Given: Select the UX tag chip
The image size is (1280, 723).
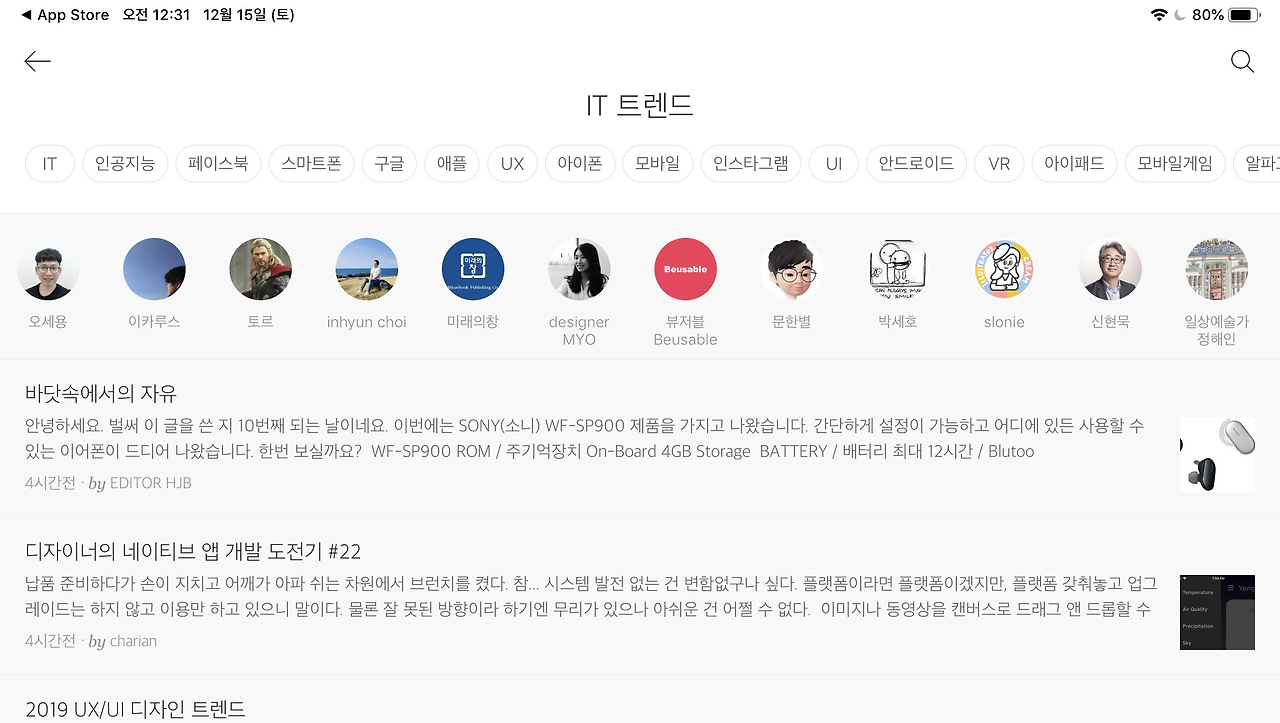Looking at the screenshot, I should coord(512,164).
